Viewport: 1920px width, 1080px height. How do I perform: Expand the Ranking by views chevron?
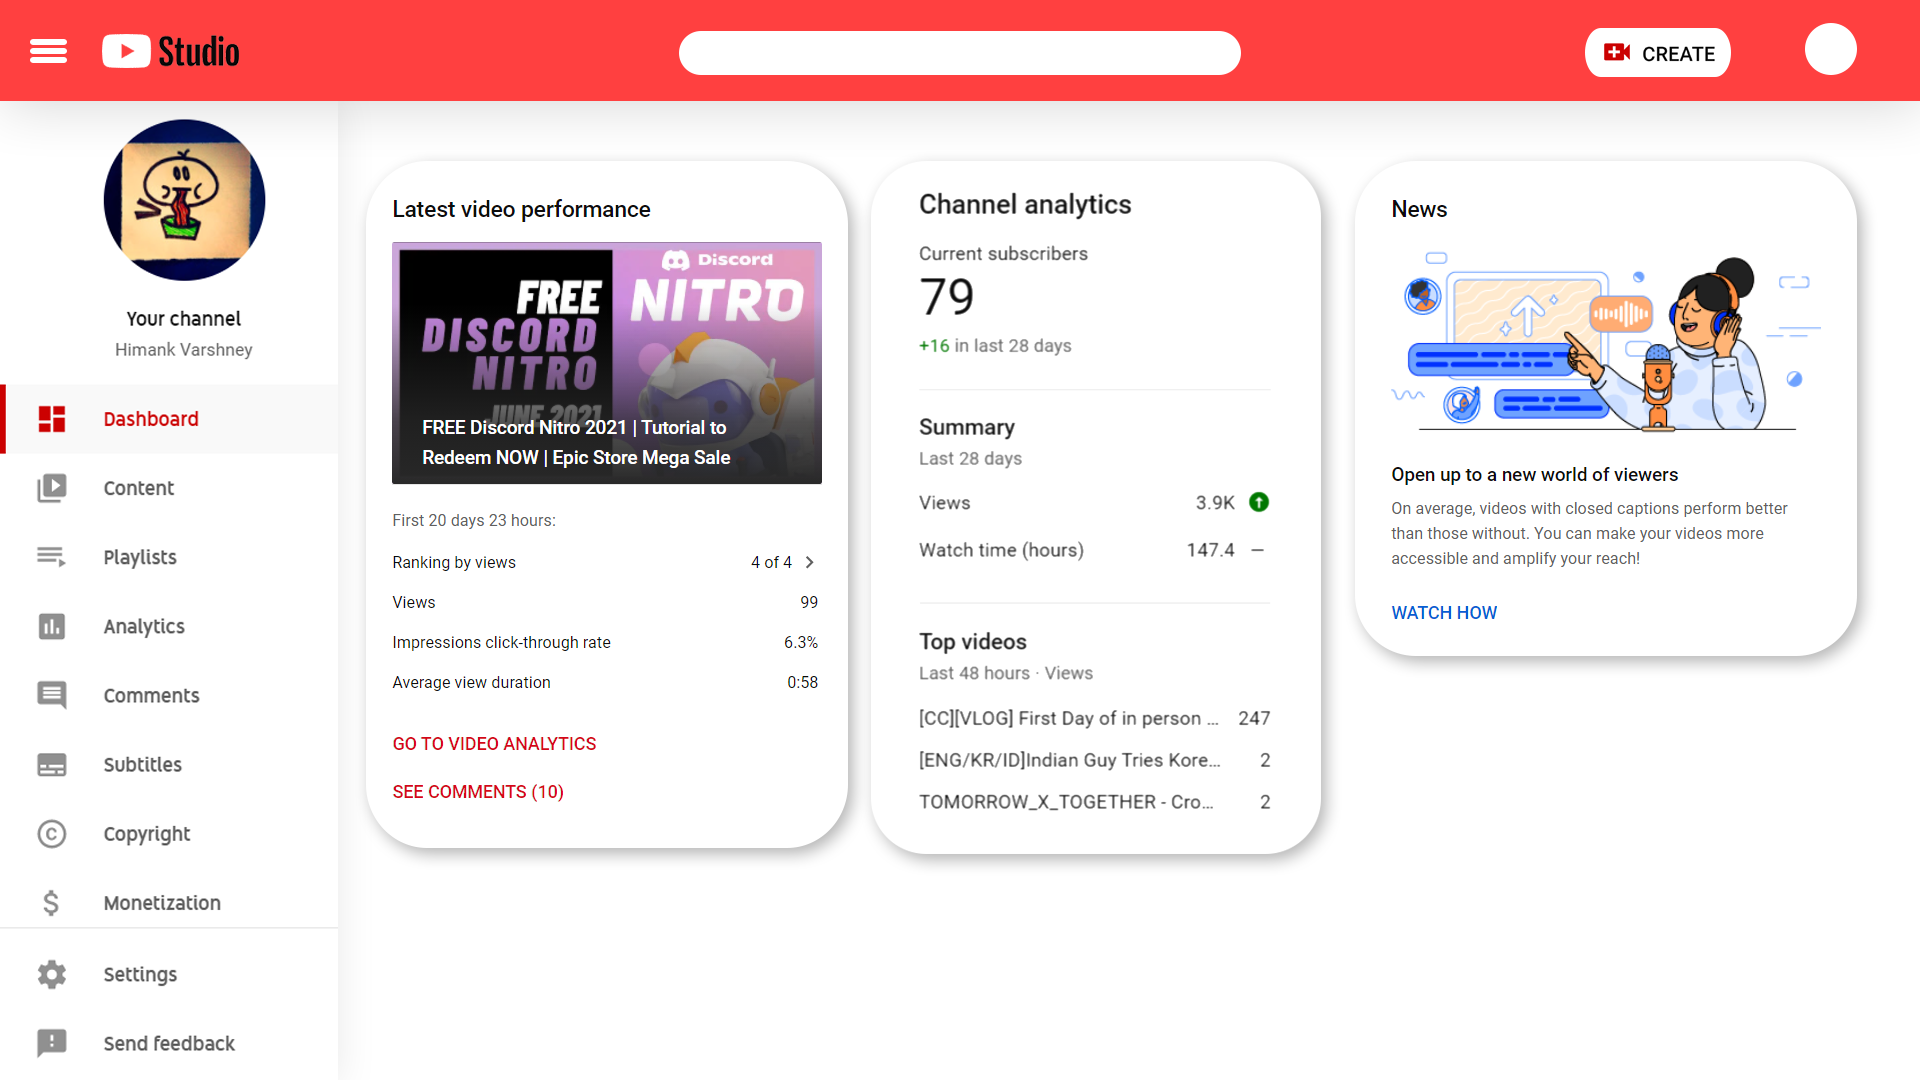[810, 562]
